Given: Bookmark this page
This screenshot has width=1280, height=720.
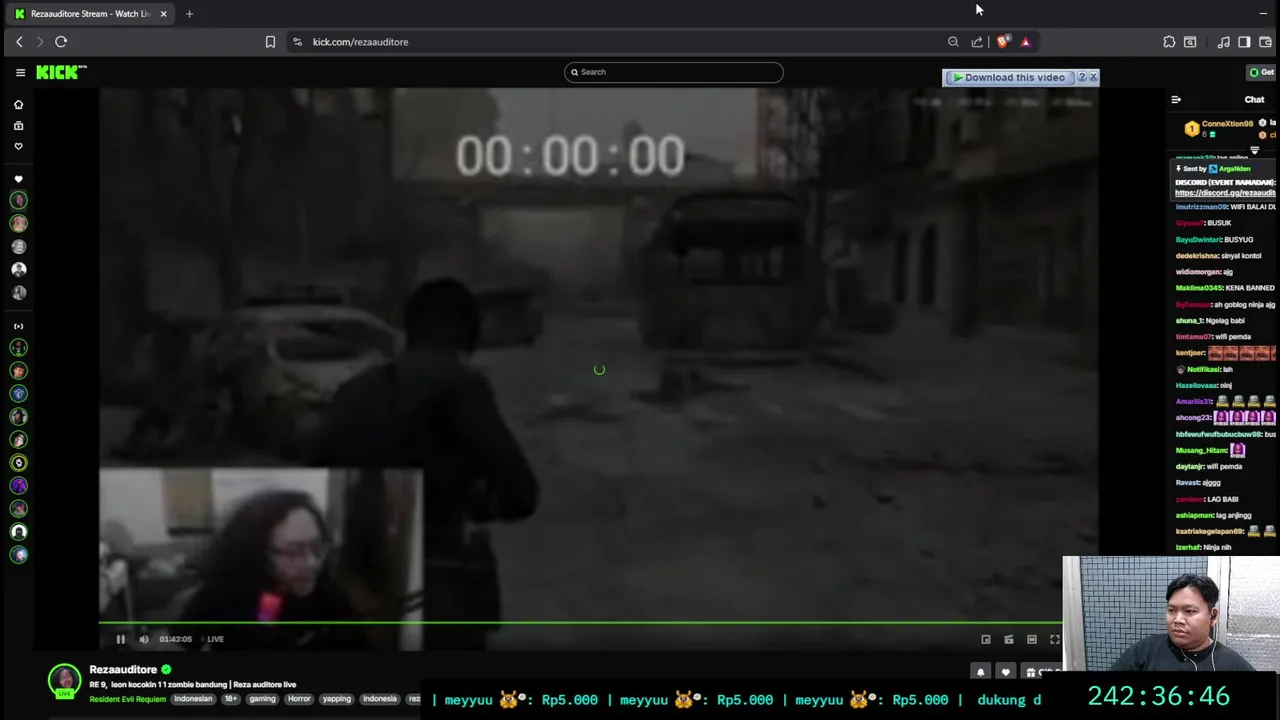Looking at the screenshot, I should (x=270, y=42).
